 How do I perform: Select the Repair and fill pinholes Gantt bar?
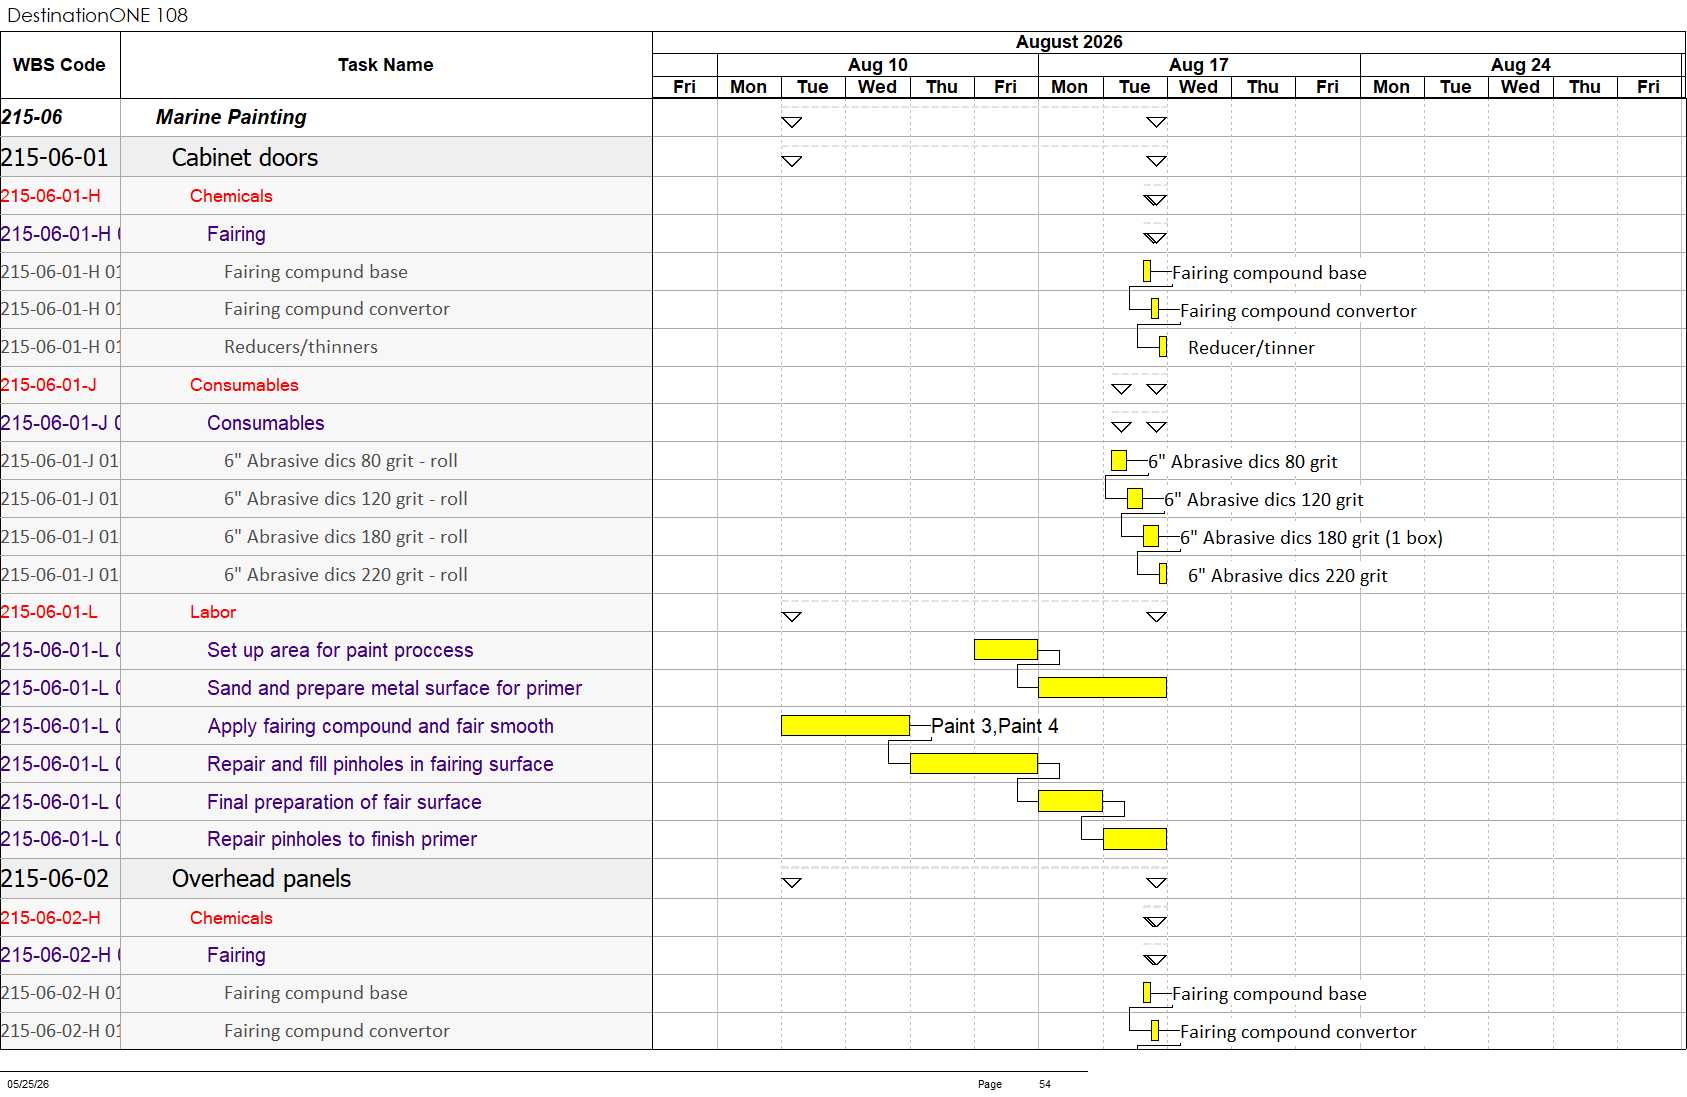click(x=974, y=763)
